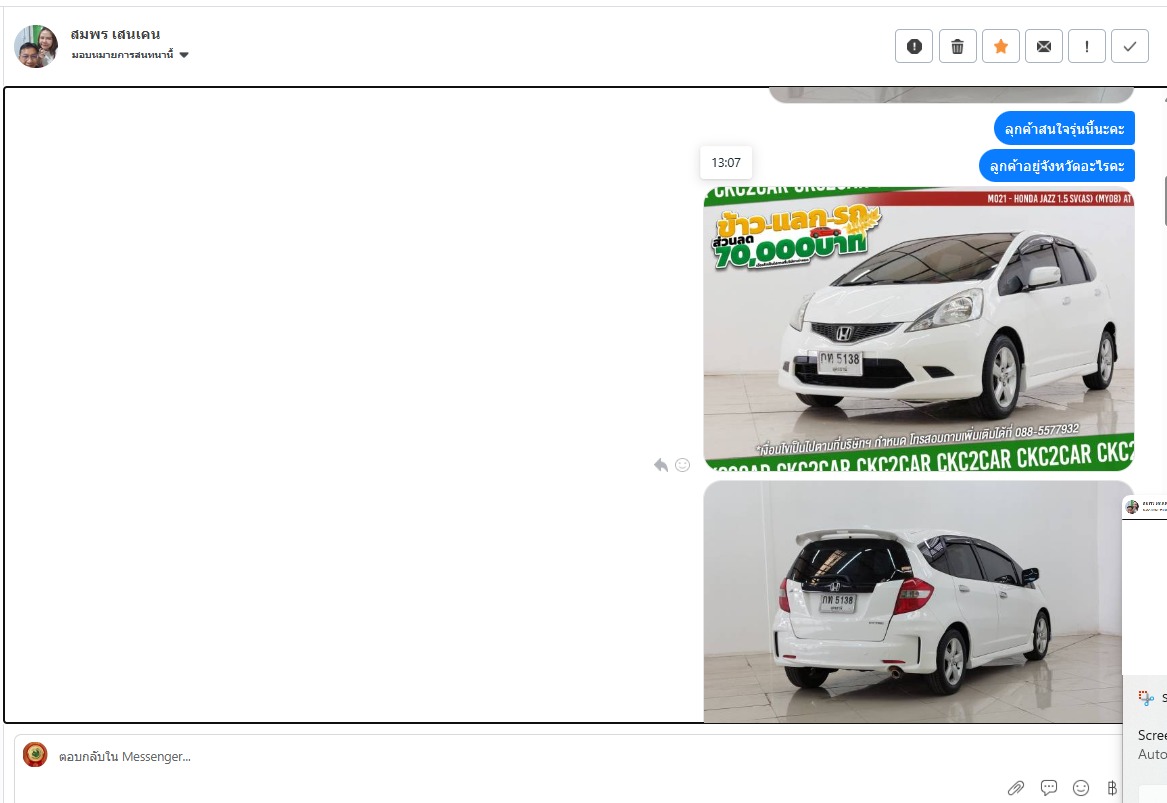Mark conversation done with checkmark icon
The image size is (1167, 803).
coord(1130,47)
